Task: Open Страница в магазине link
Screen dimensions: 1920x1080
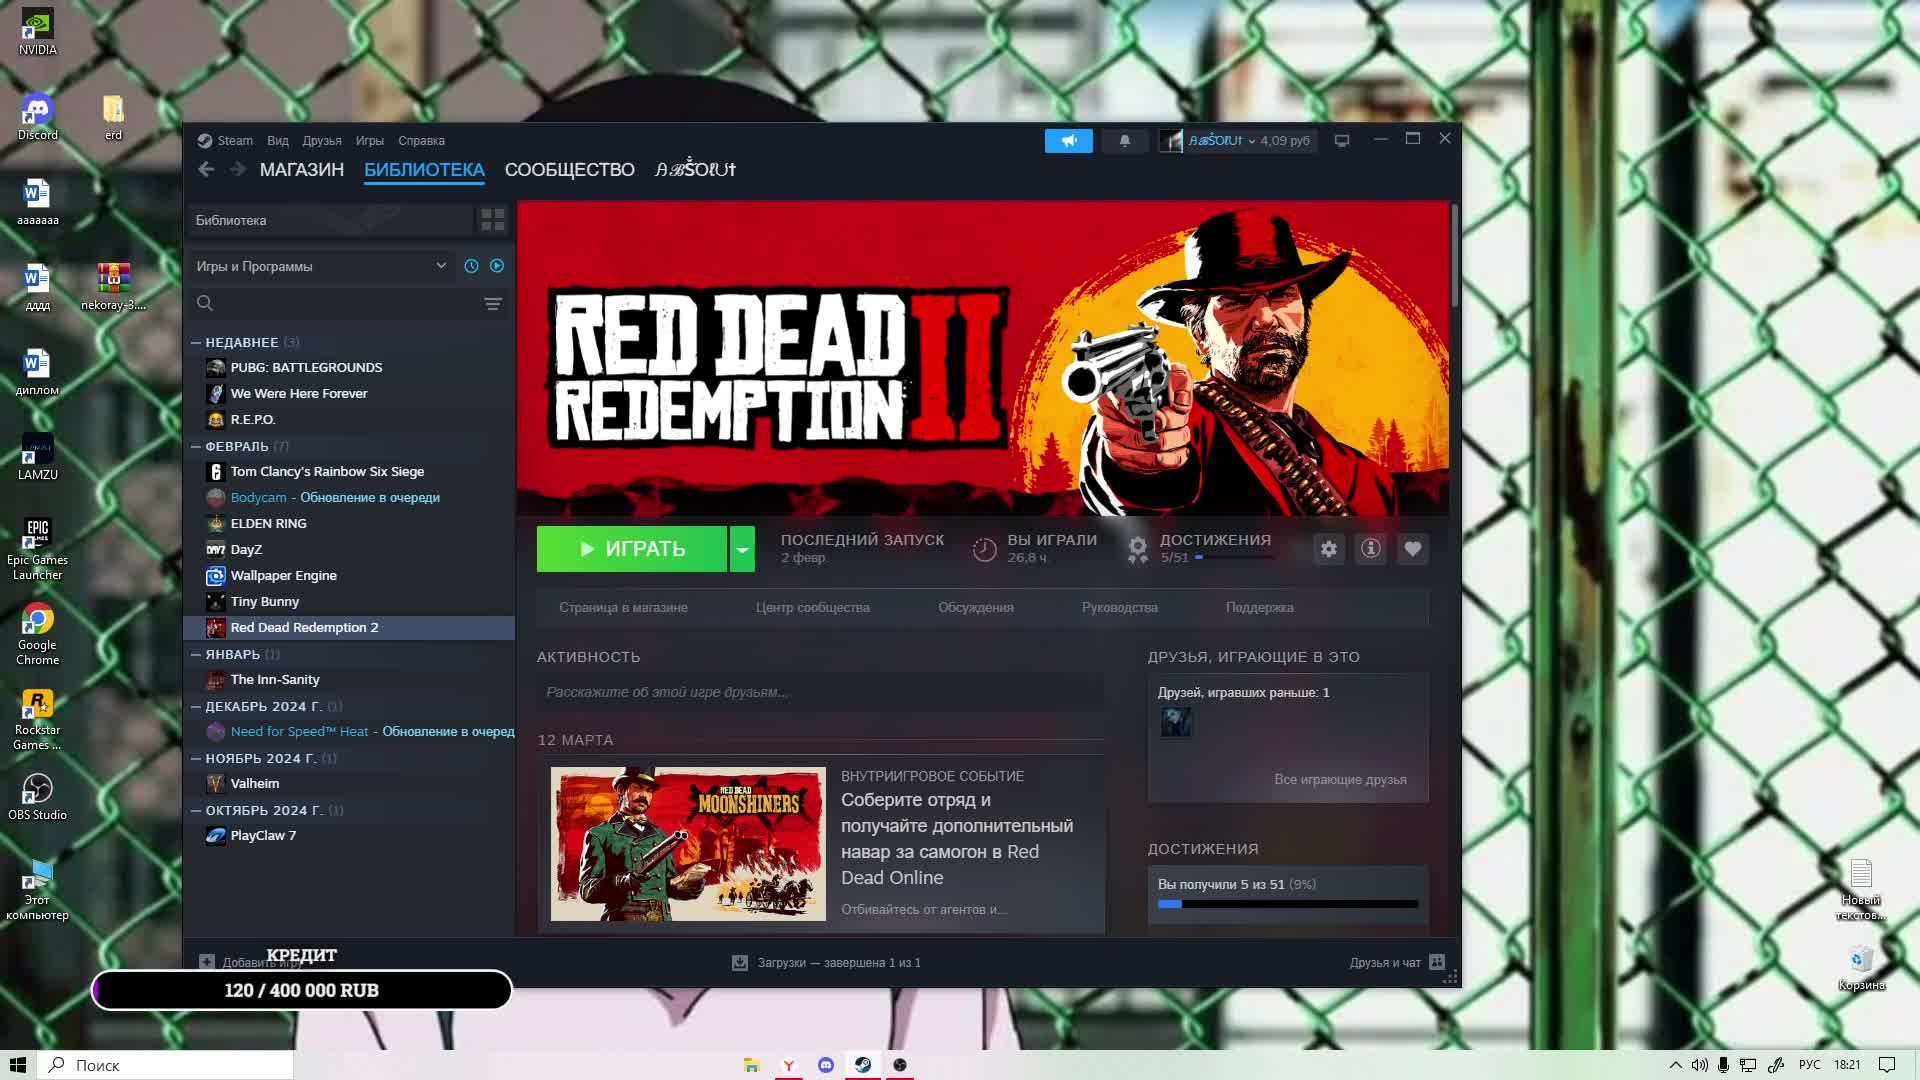Action: point(623,608)
